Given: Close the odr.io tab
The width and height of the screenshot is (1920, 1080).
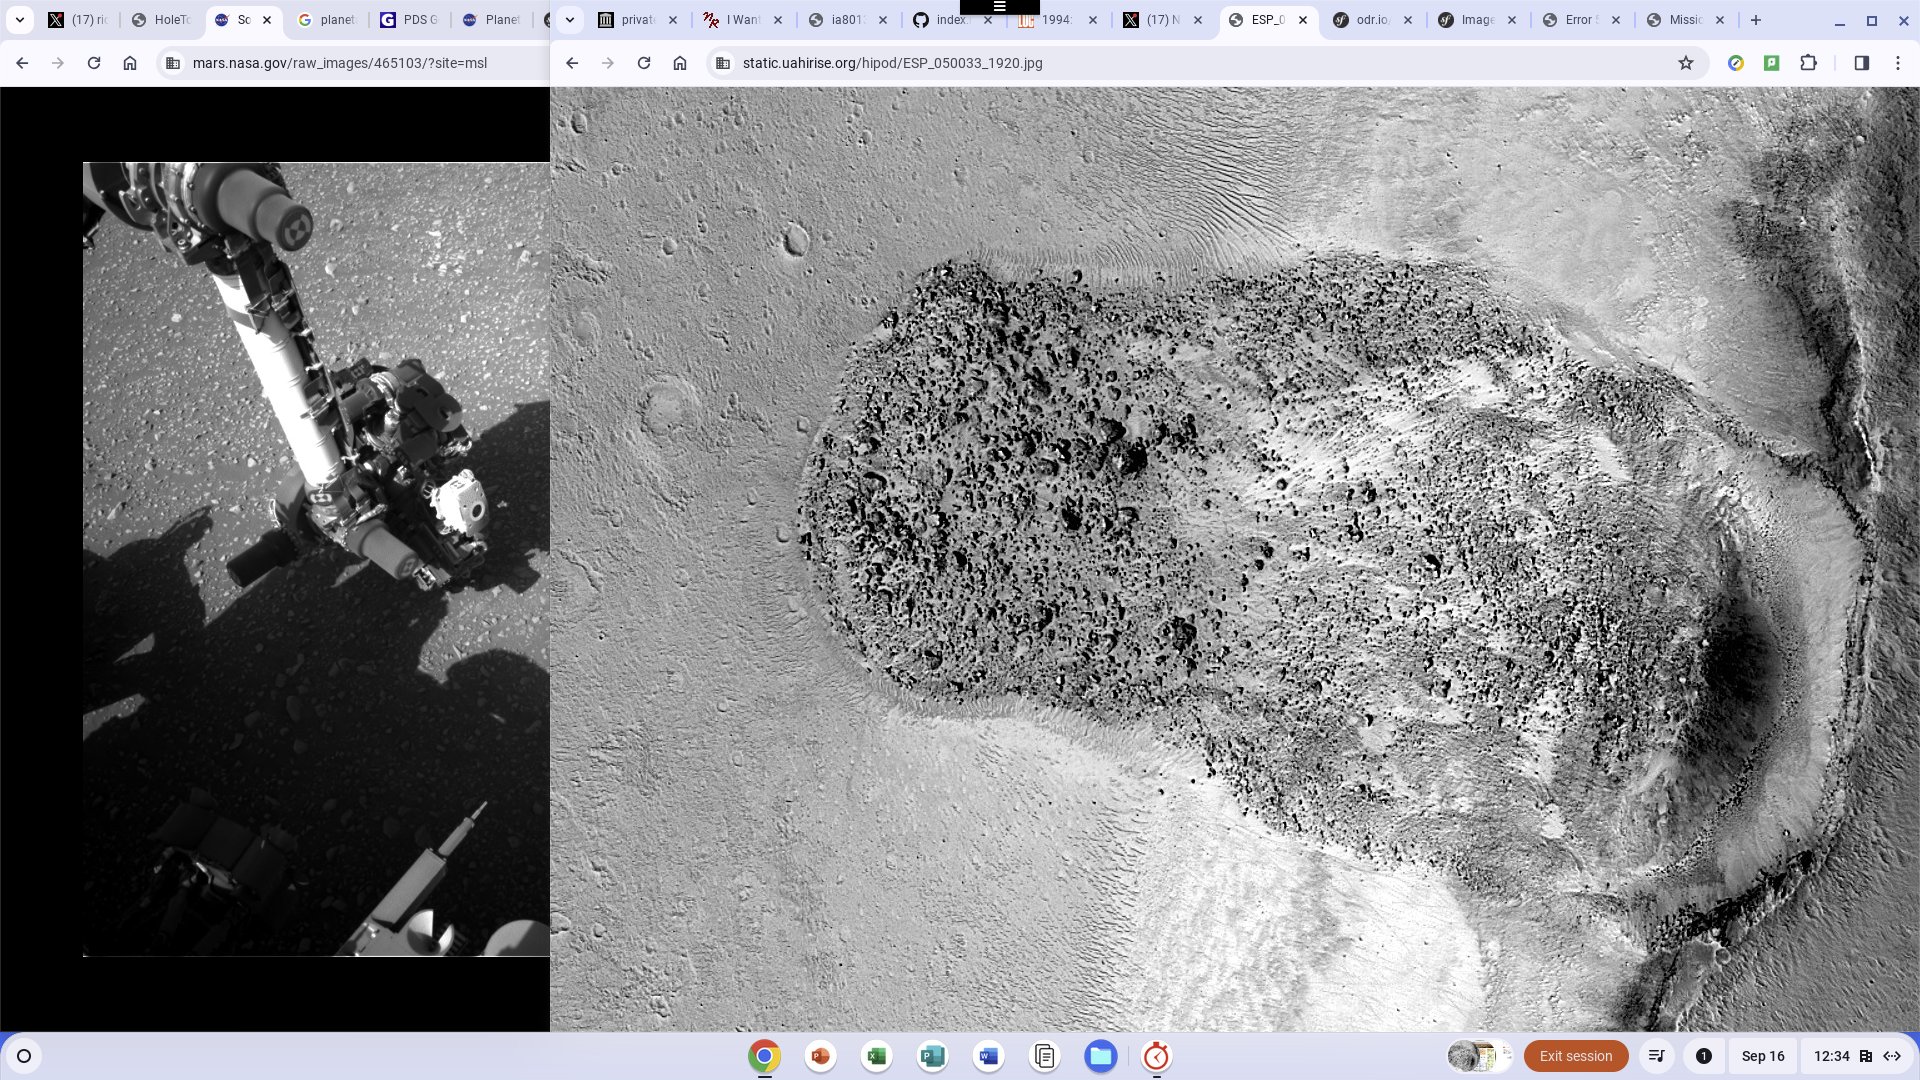Looking at the screenshot, I should click(x=1408, y=20).
